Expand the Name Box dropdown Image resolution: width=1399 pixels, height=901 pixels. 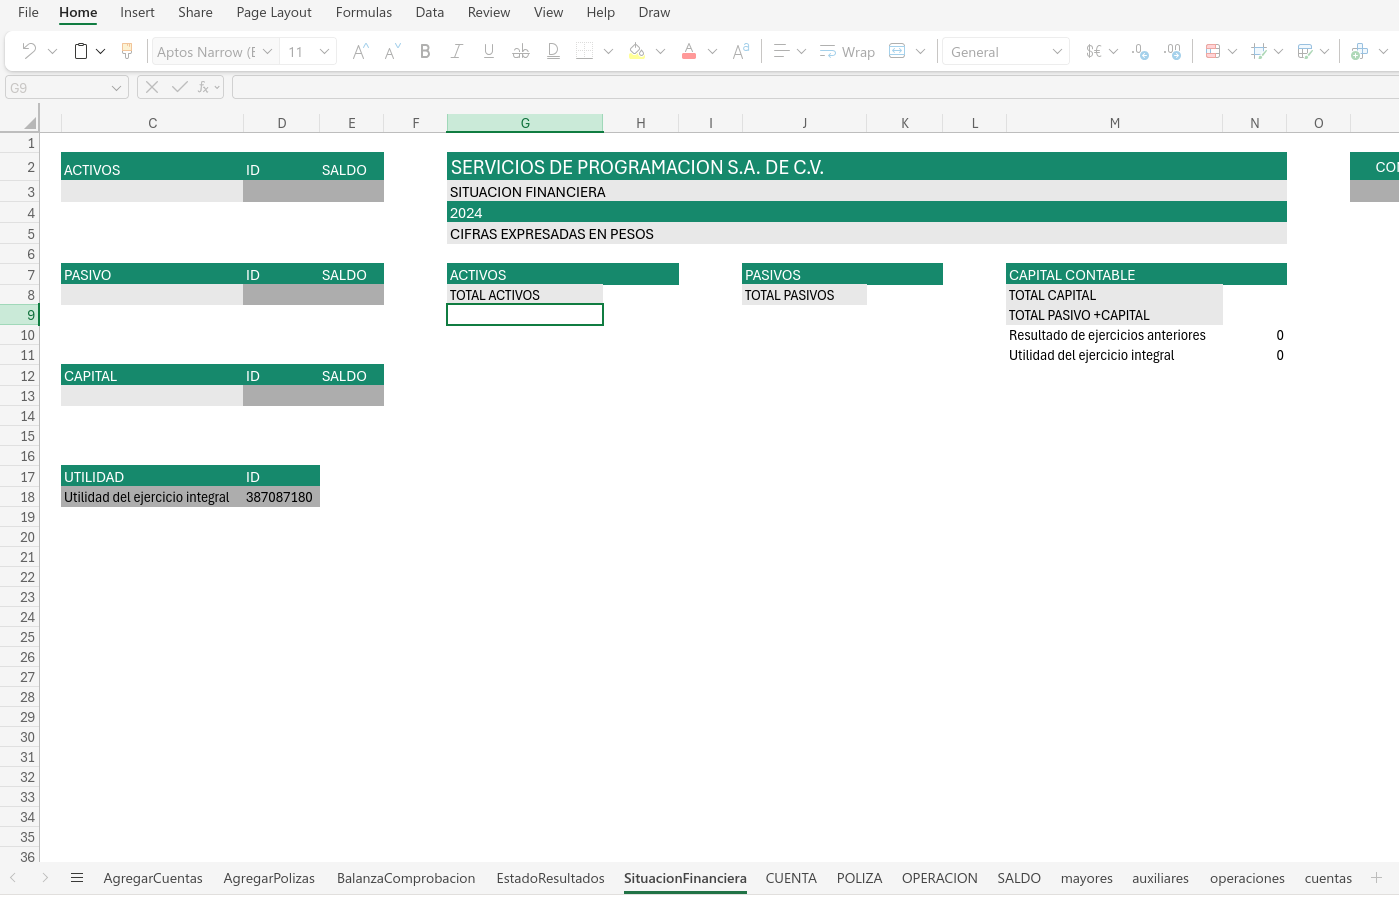click(x=116, y=88)
